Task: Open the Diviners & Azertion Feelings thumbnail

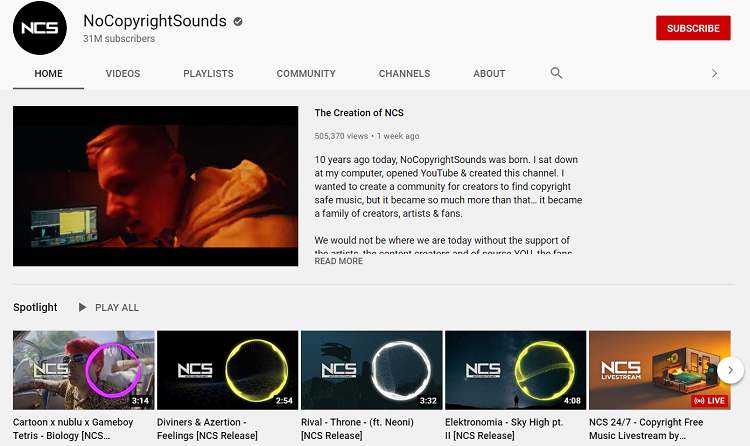Action: [228, 370]
